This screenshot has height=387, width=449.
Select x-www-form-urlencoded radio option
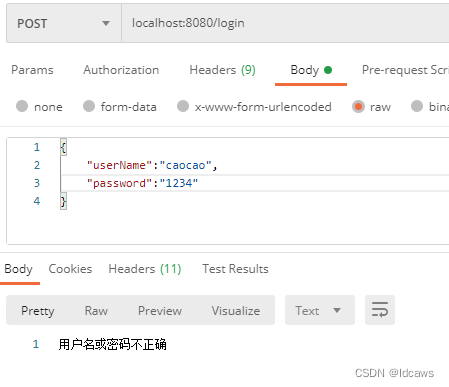(x=183, y=106)
